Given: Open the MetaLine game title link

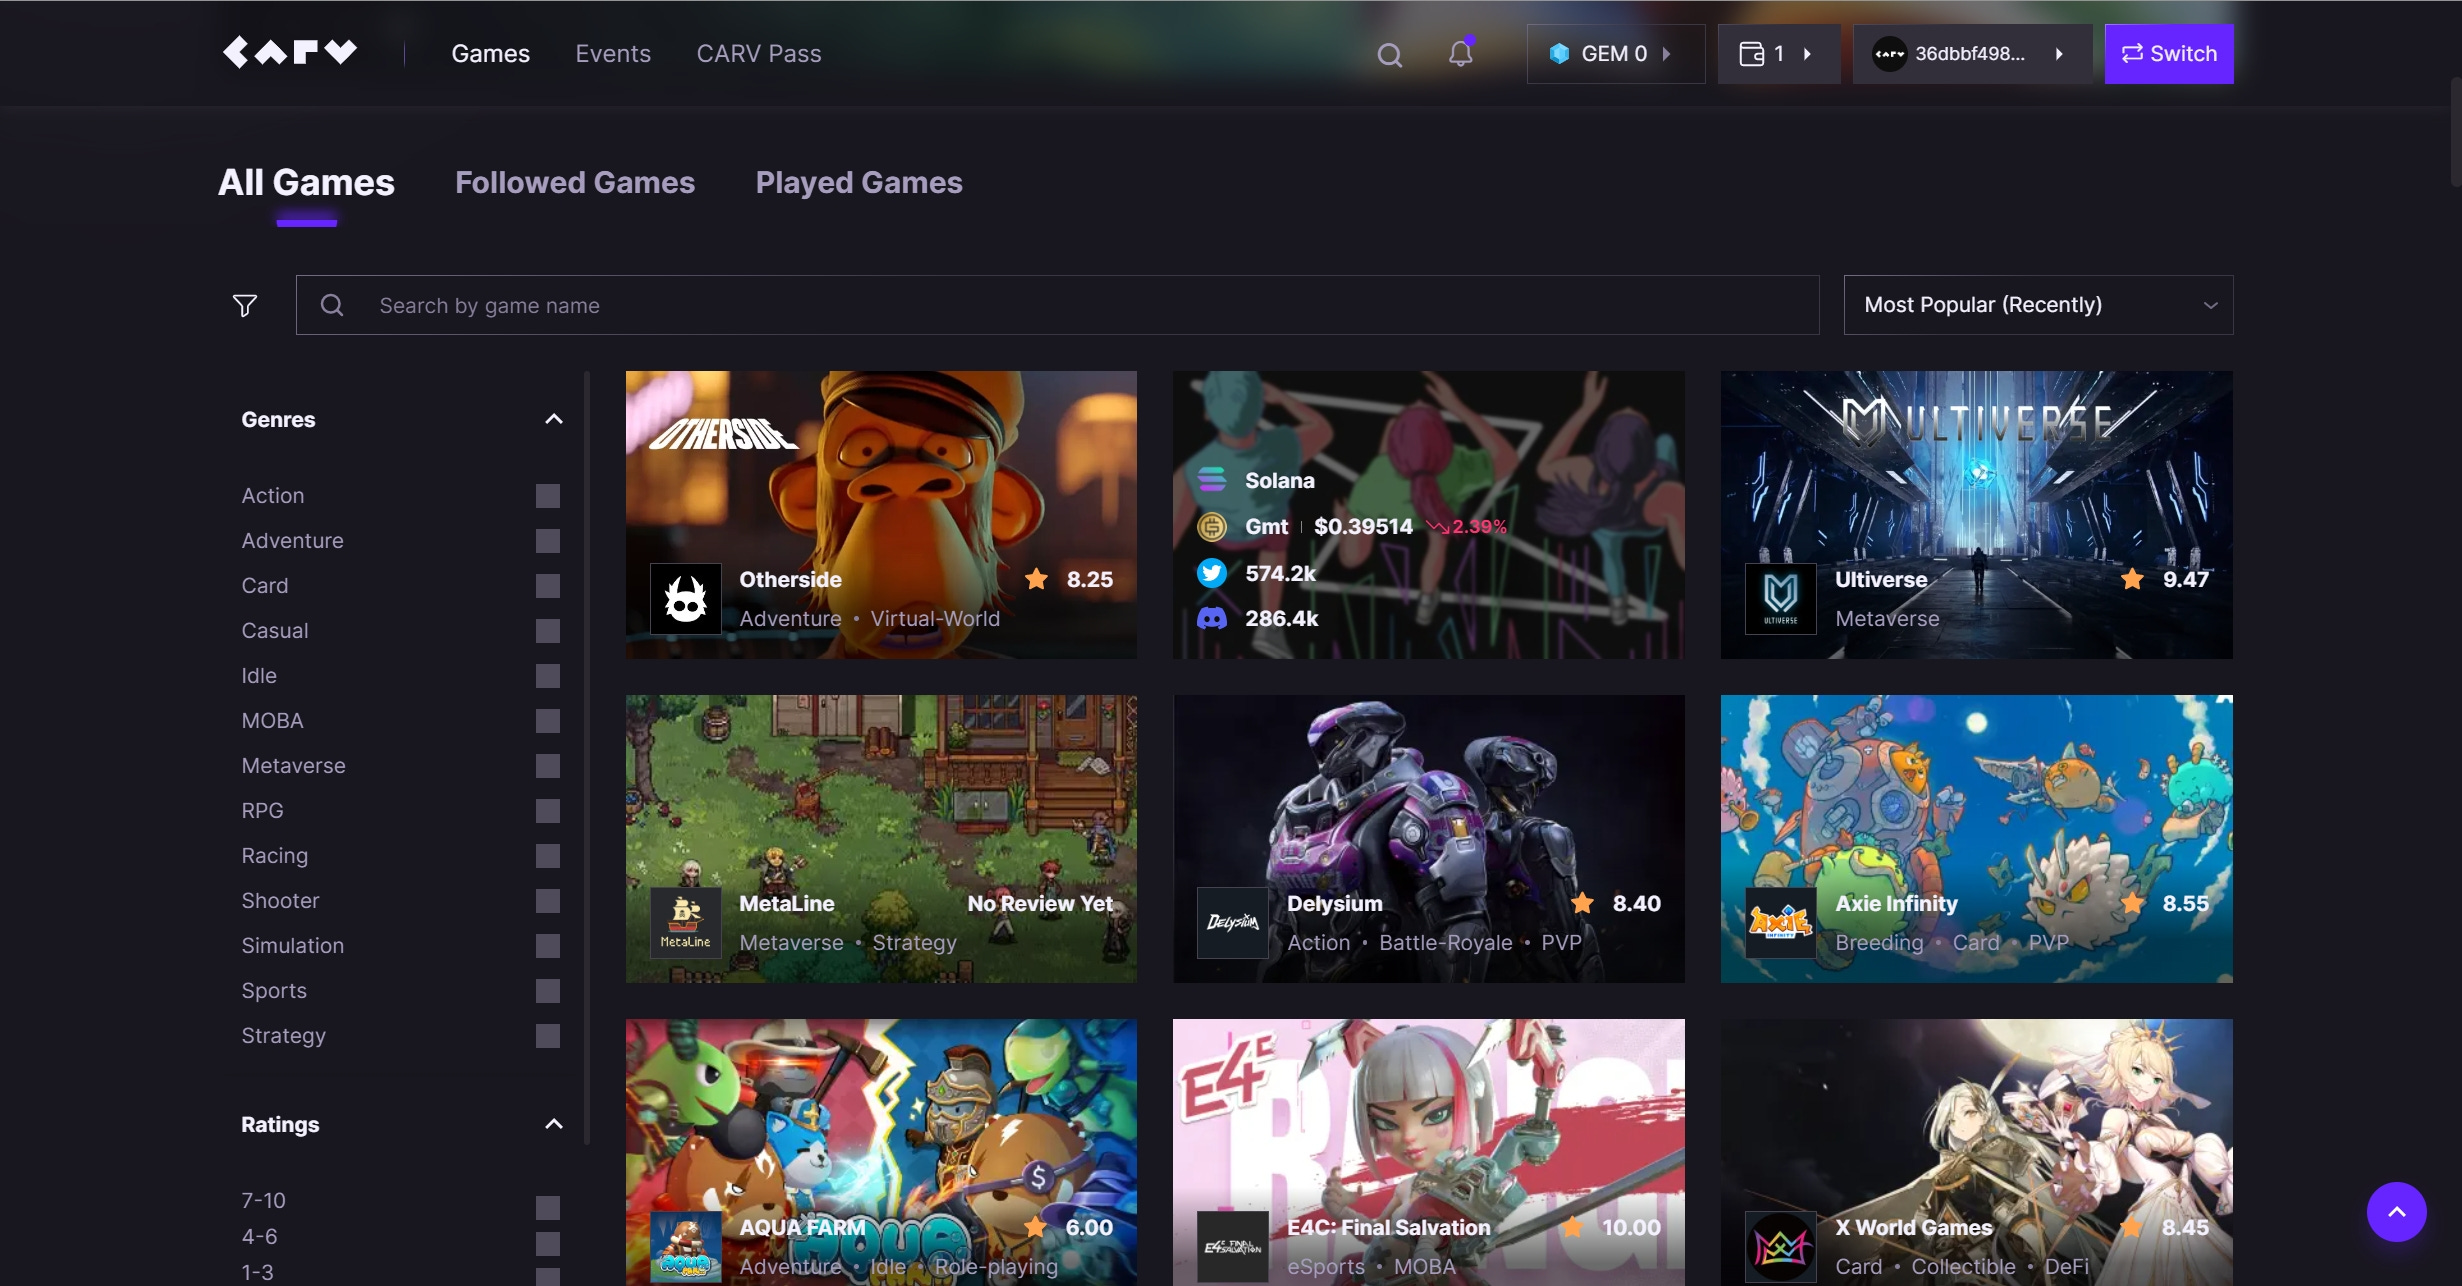Looking at the screenshot, I should tap(786, 903).
